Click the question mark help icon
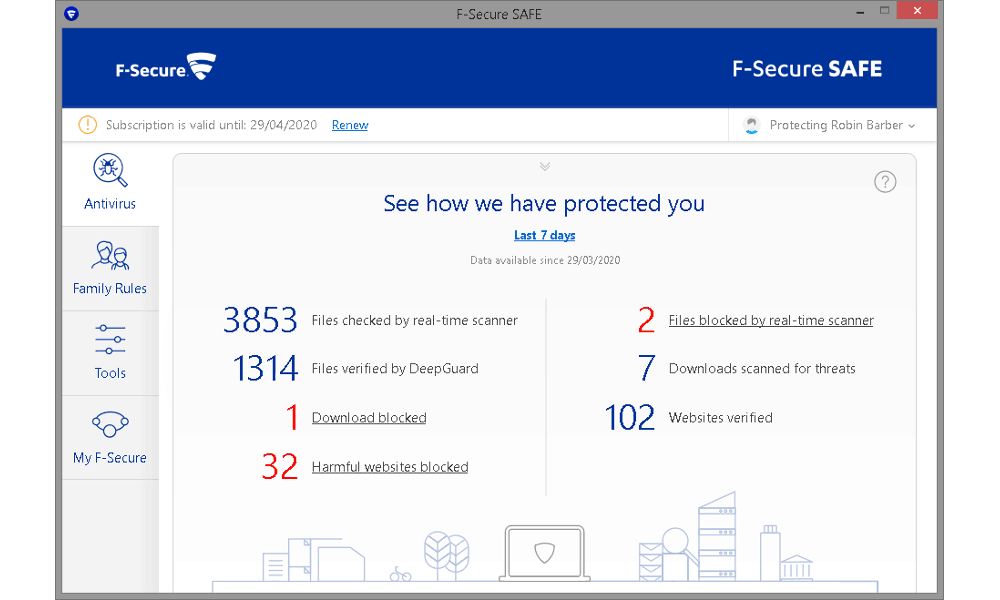The height and width of the screenshot is (600, 1000). coord(885,182)
